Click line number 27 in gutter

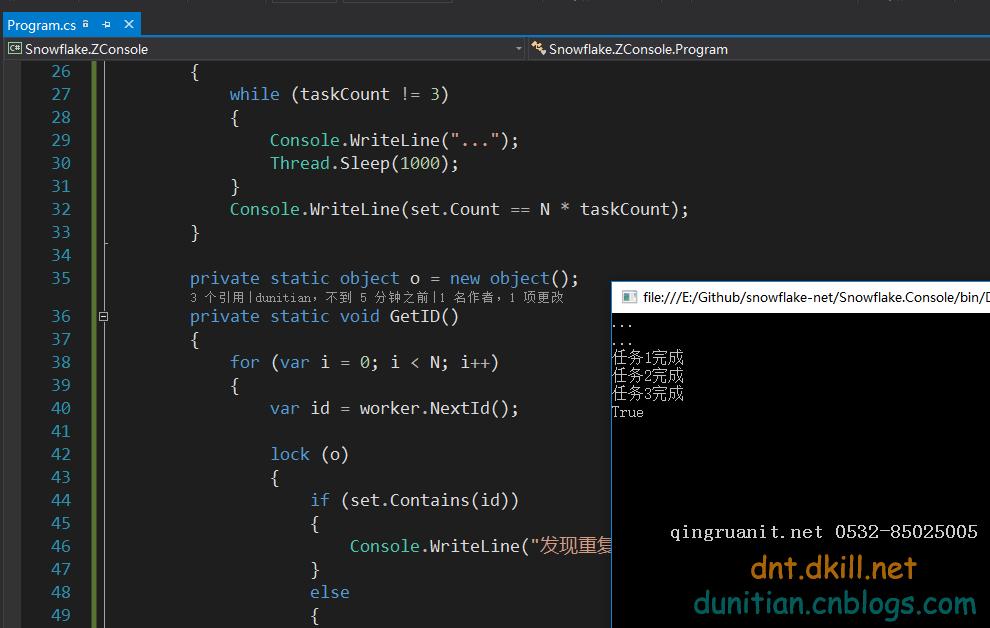61,94
